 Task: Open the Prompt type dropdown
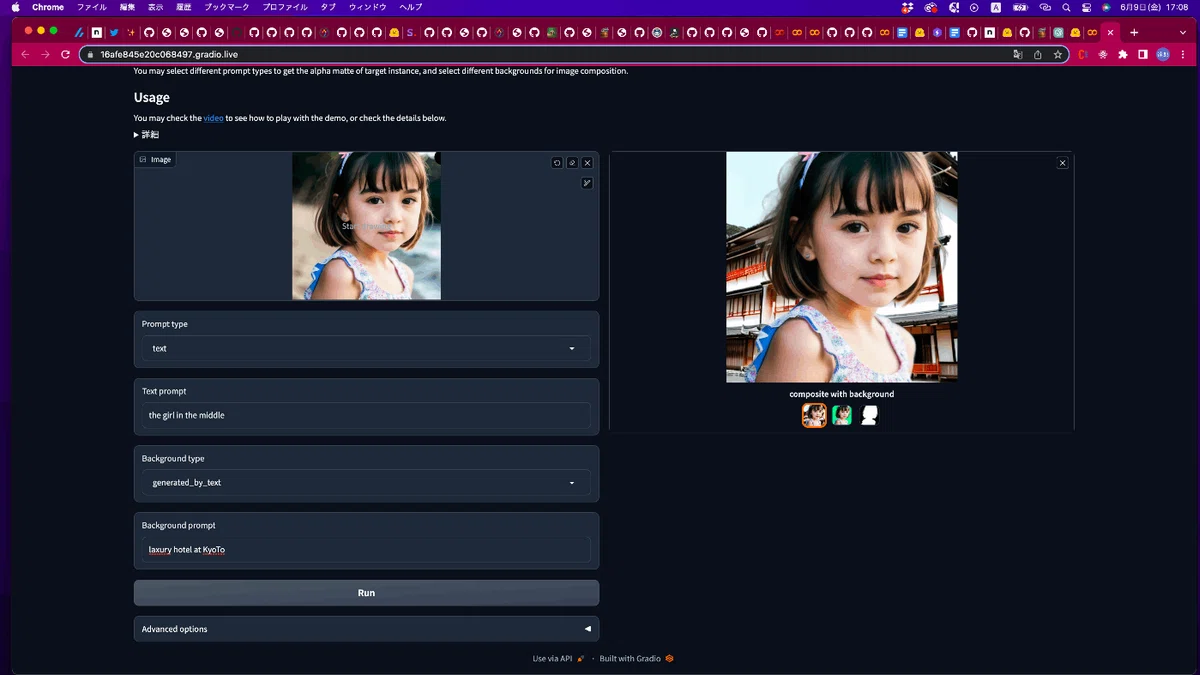click(x=365, y=348)
